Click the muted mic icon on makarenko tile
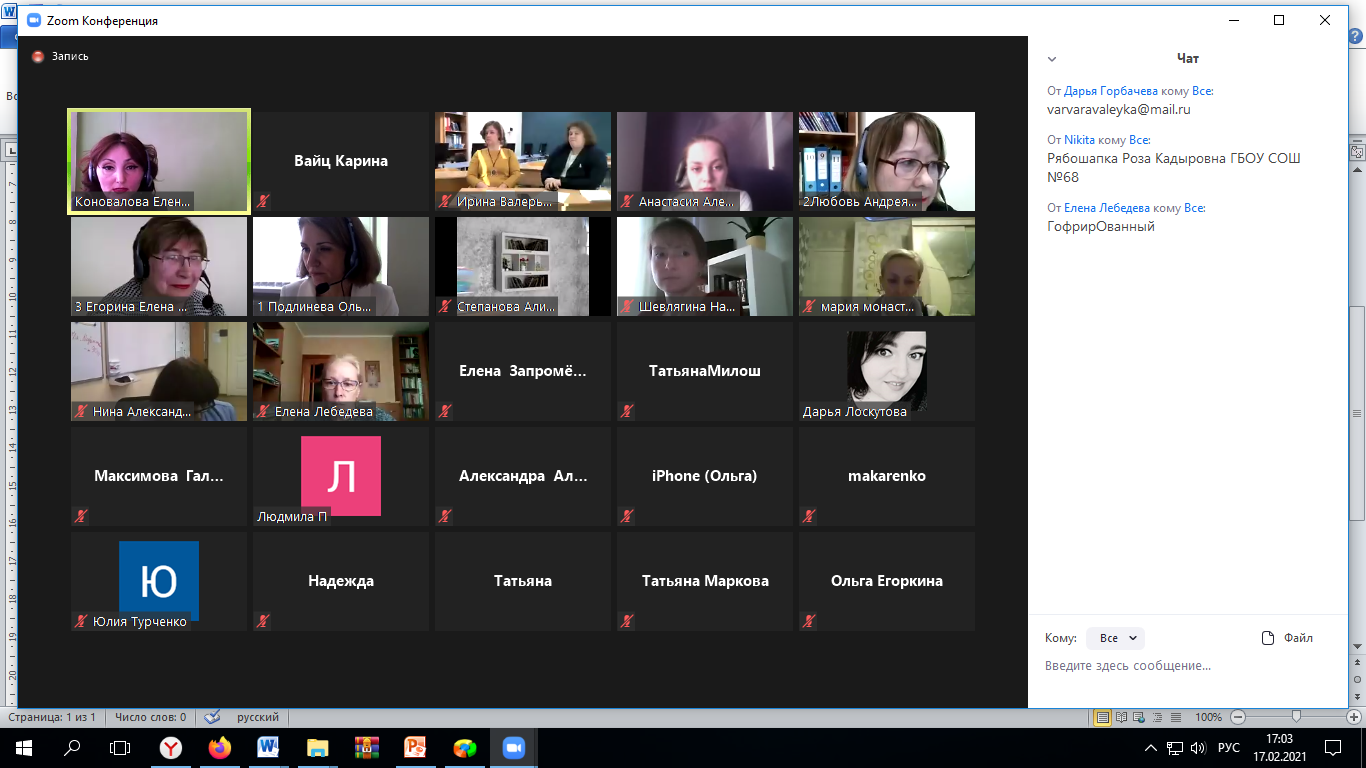The image size is (1366, 768). click(x=809, y=516)
